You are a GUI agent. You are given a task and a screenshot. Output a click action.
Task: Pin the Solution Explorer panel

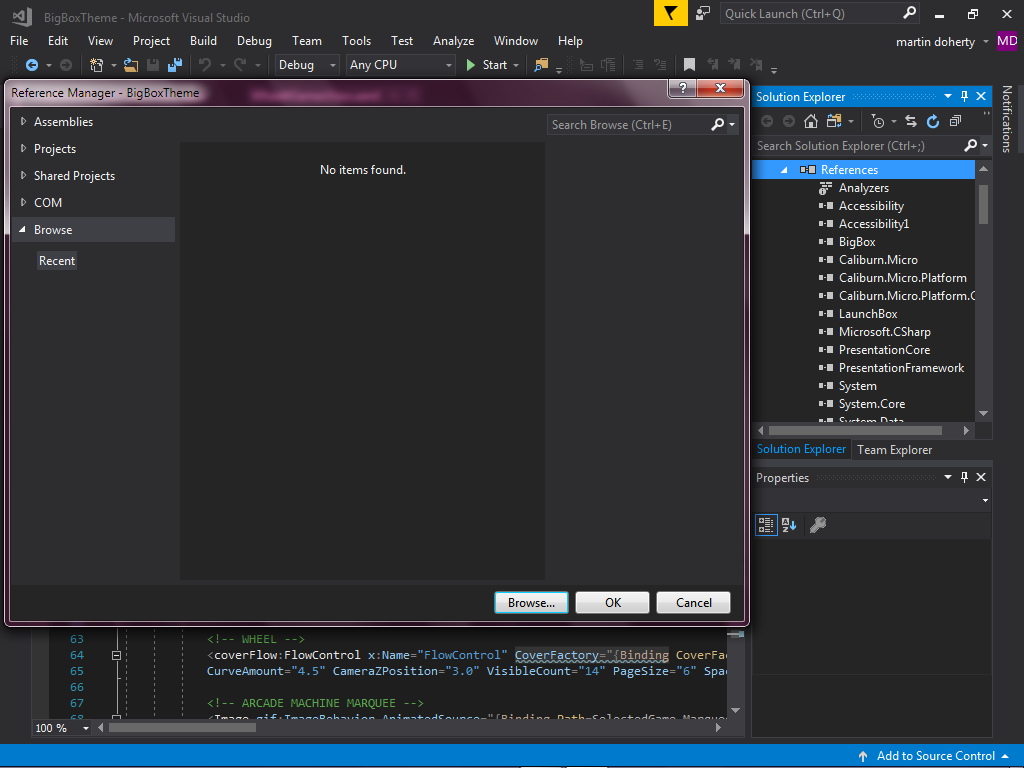pyautogui.click(x=965, y=97)
